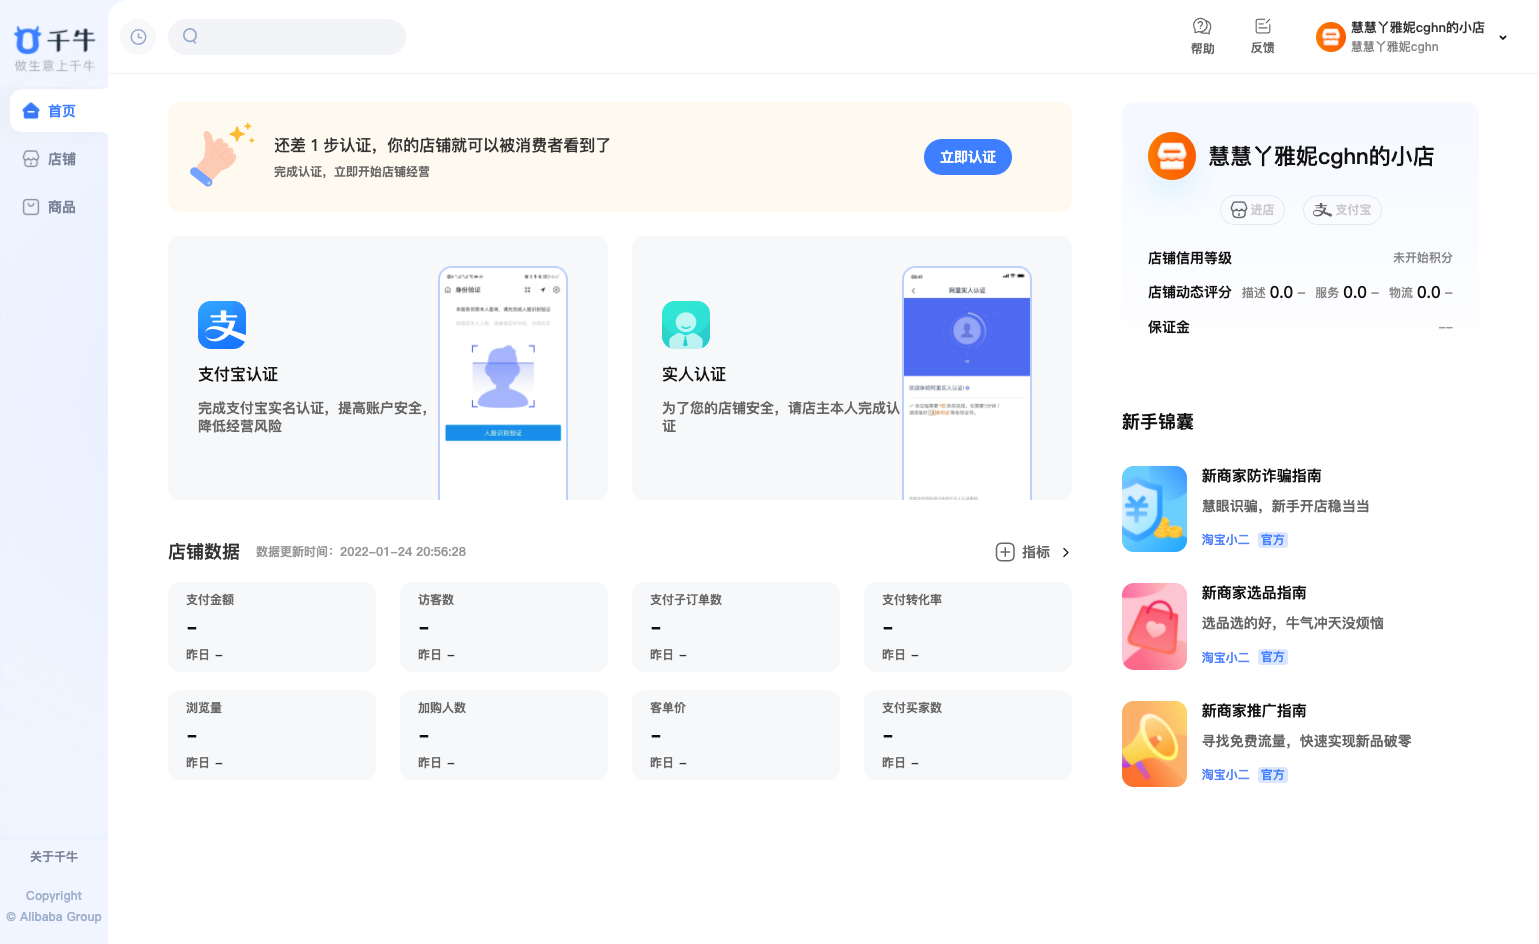This screenshot has height=944, width=1539.
Task: Click the pointing hand banner icon
Action: (220, 155)
